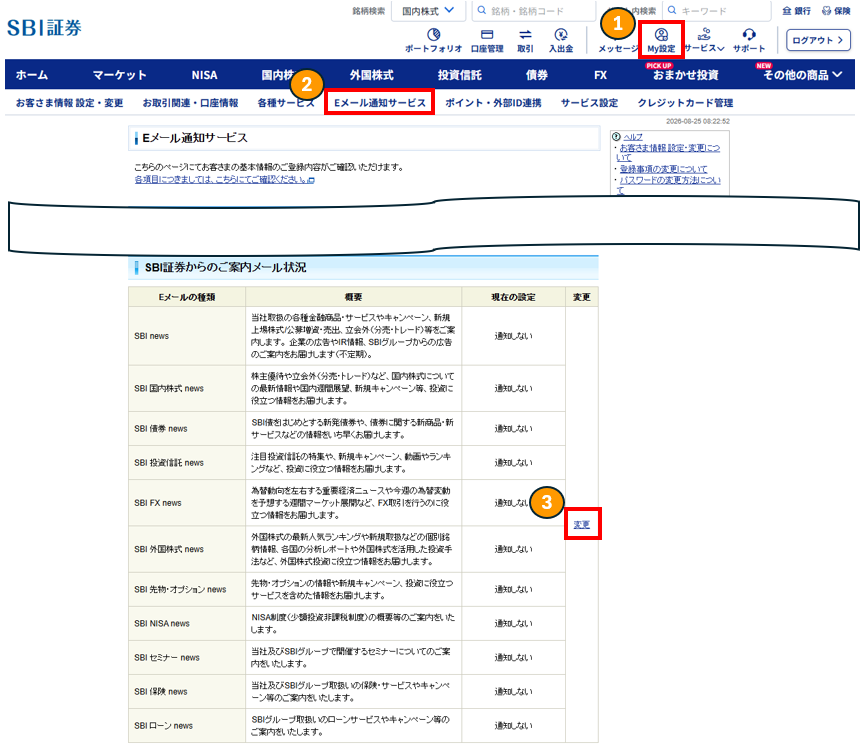Image resolution: width=867 pixels, height=748 pixels.
Task: Select お客さま情報 設定・変更 submenu
Action: [x=70, y=103]
